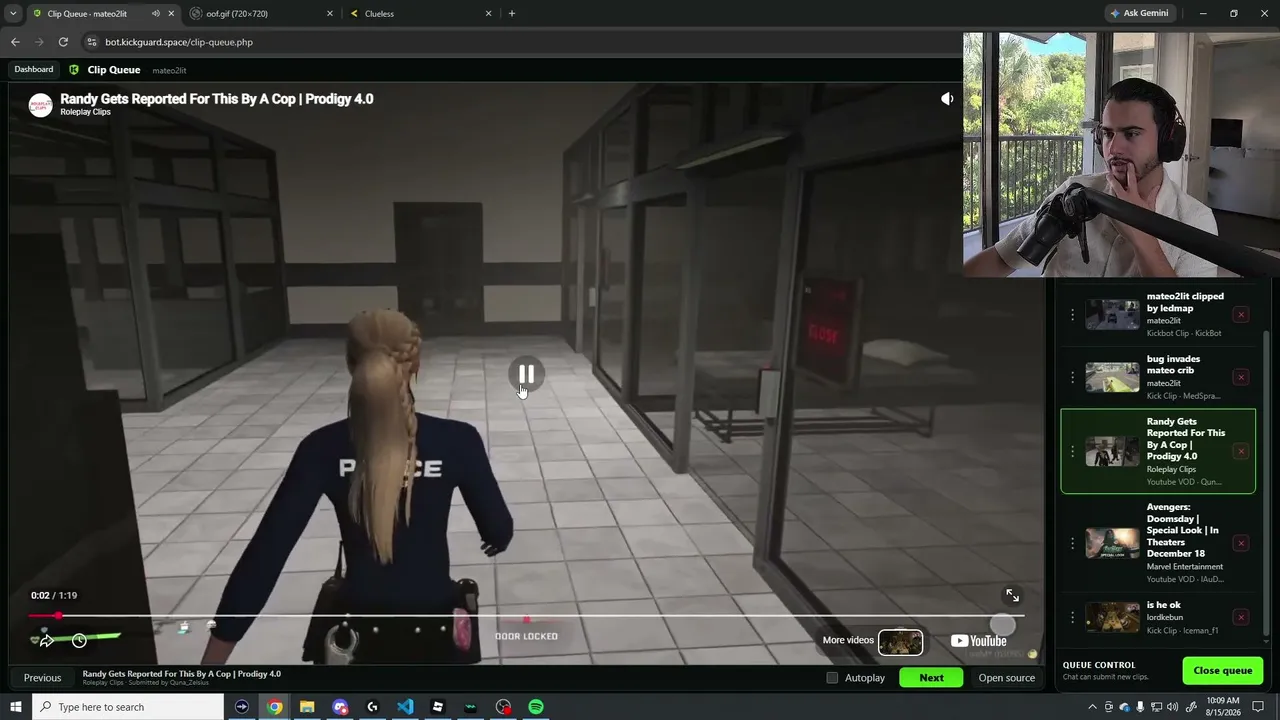1280x720 pixels.
Task: Go back in browser history
Action: pyautogui.click(x=15, y=42)
